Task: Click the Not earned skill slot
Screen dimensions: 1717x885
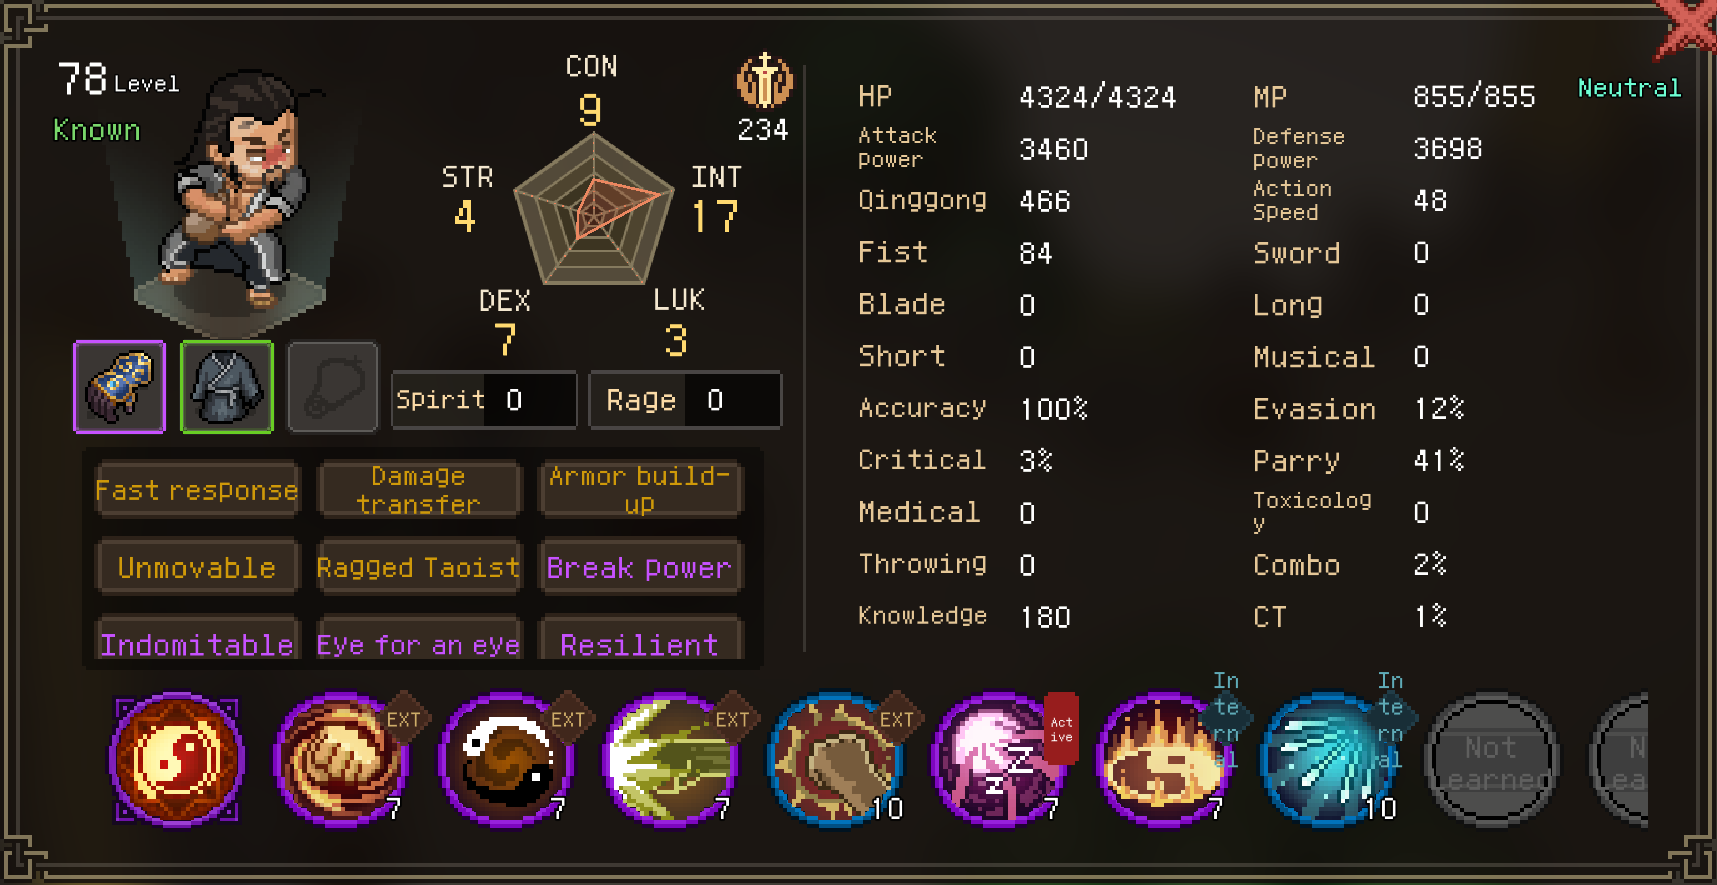Action: point(1491,759)
